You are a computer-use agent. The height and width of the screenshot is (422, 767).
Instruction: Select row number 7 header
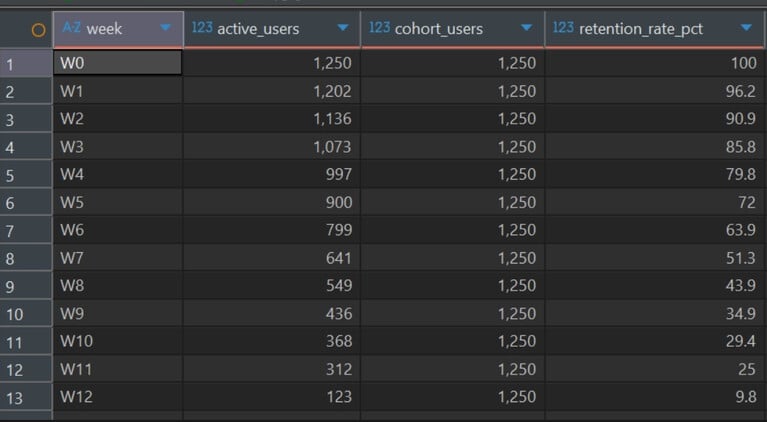(x=26, y=230)
